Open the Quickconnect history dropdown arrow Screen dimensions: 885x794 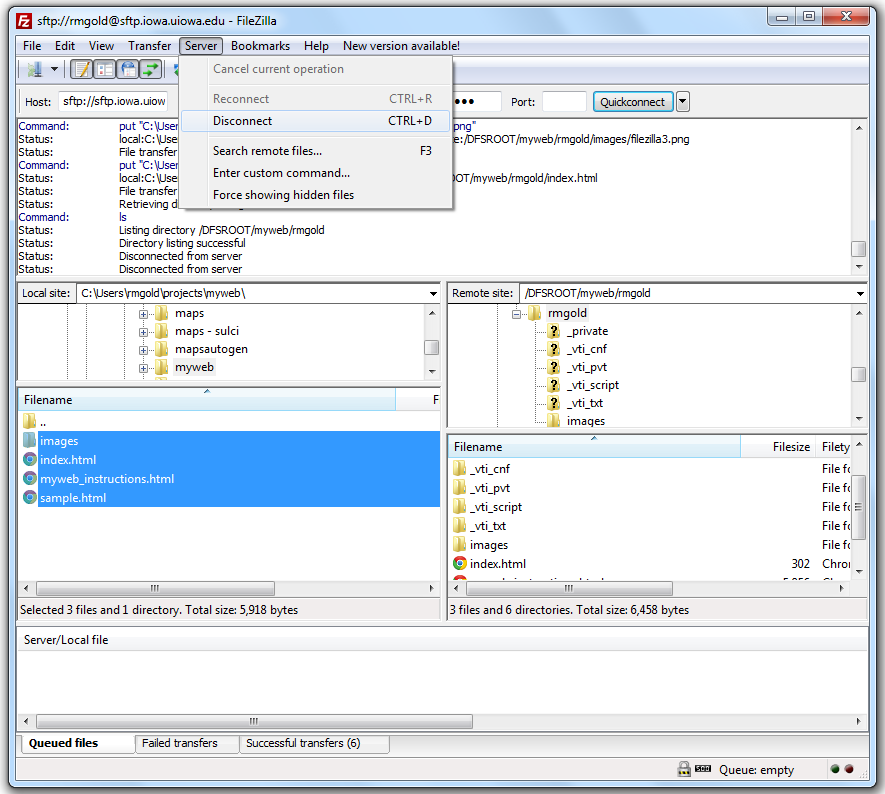click(683, 102)
